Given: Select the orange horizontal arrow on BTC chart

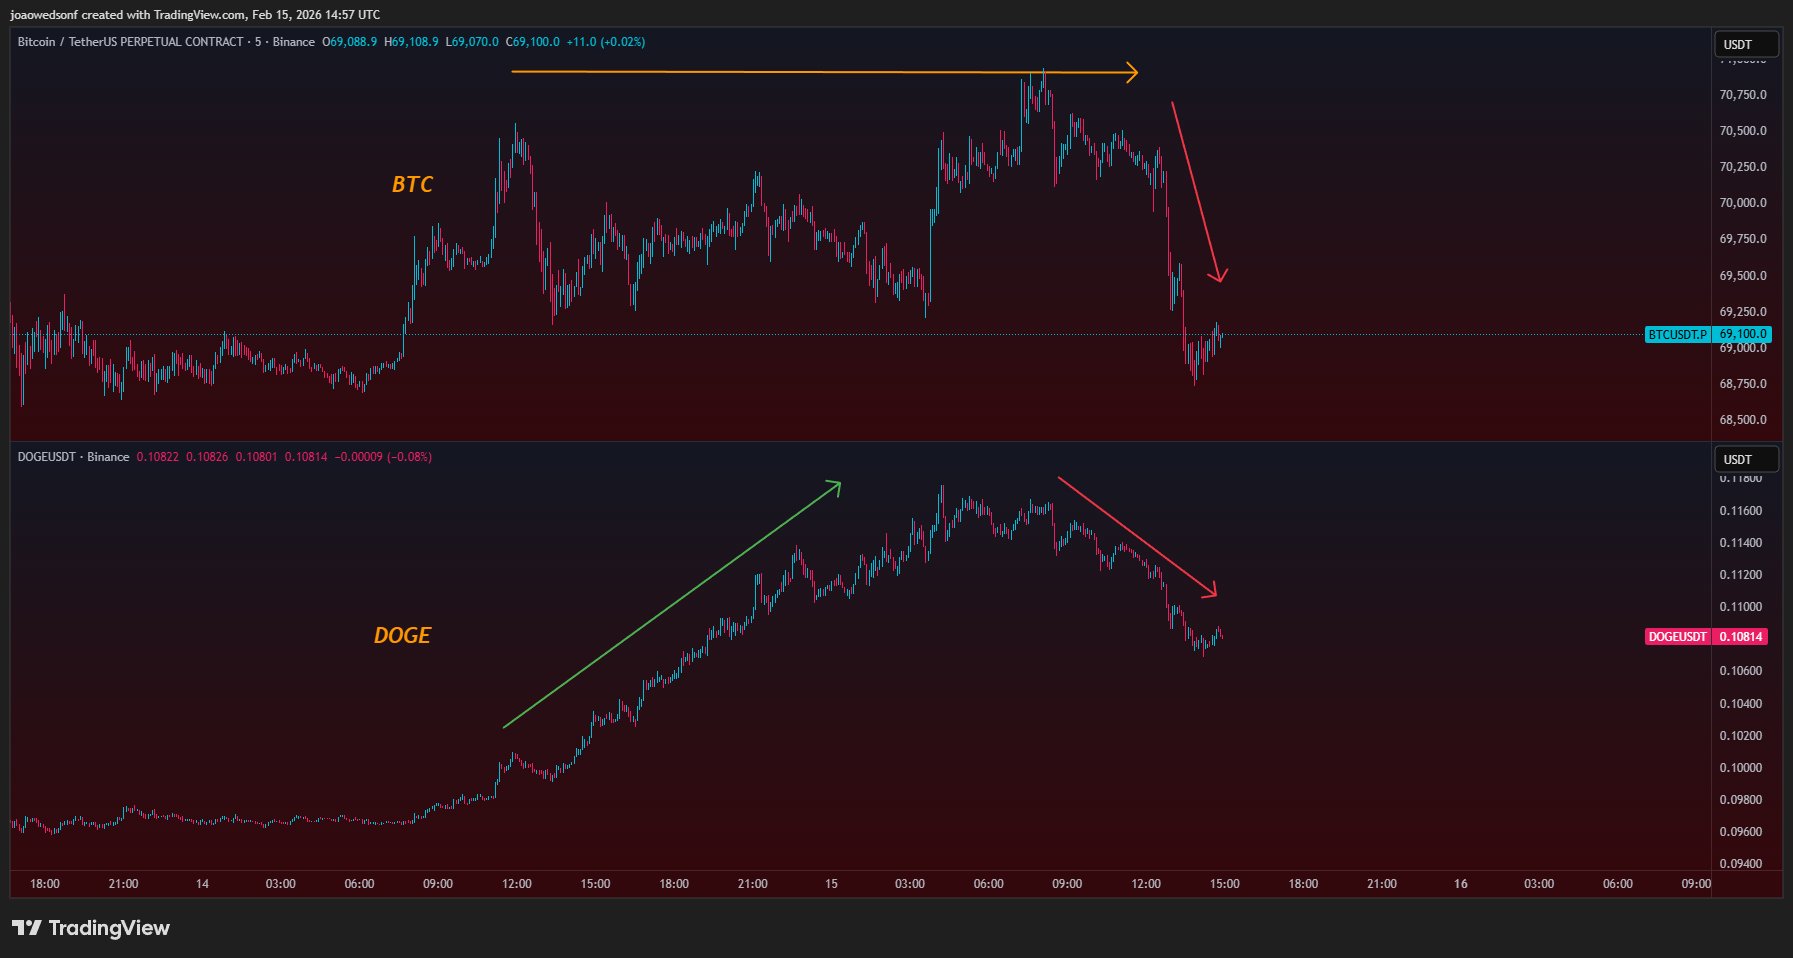Looking at the screenshot, I should tap(820, 72).
